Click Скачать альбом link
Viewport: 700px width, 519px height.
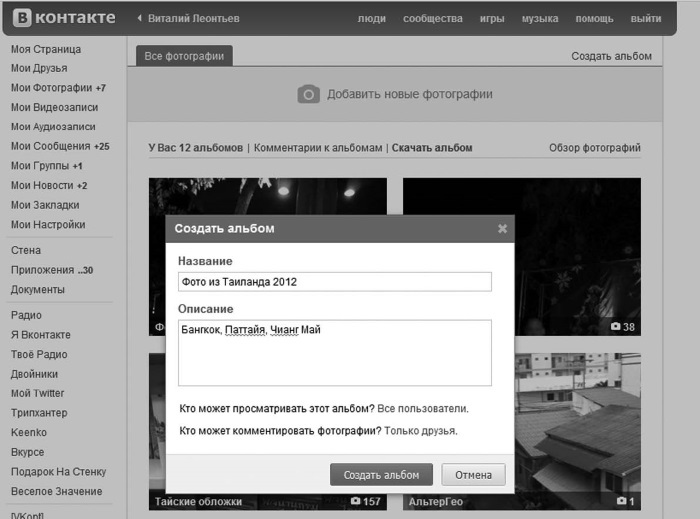[432, 148]
